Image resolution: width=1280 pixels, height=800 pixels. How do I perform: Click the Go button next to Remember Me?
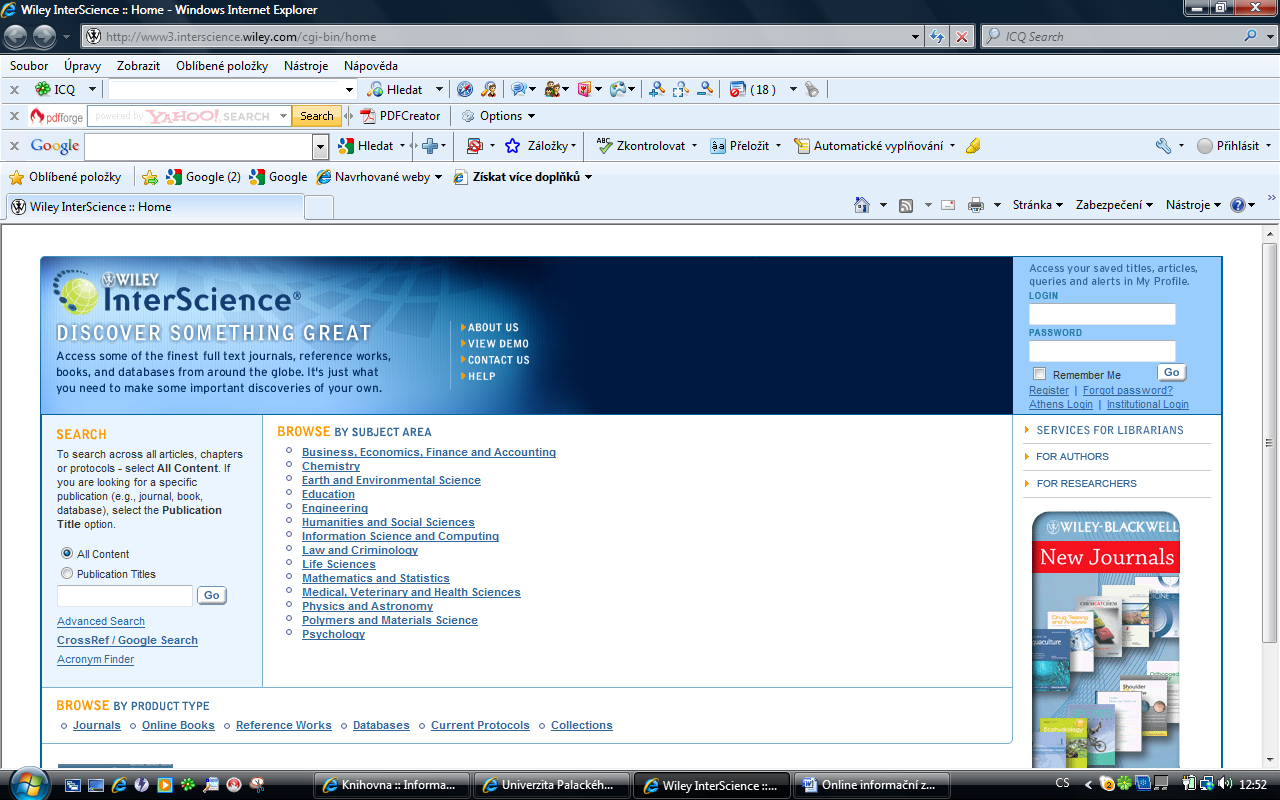click(x=1172, y=372)
